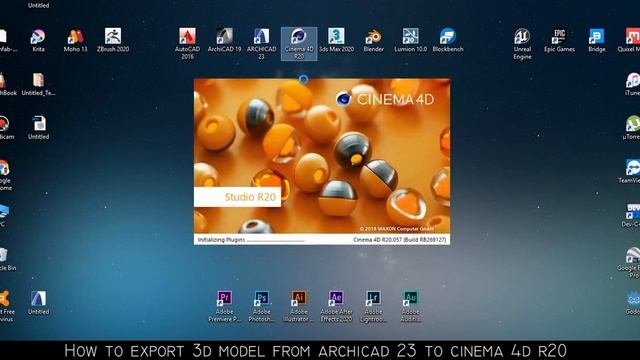The width and height of the screenshot is (640, 360).
Task: Click the Cinema 4D splash screen image
Action: click(322, 156)
